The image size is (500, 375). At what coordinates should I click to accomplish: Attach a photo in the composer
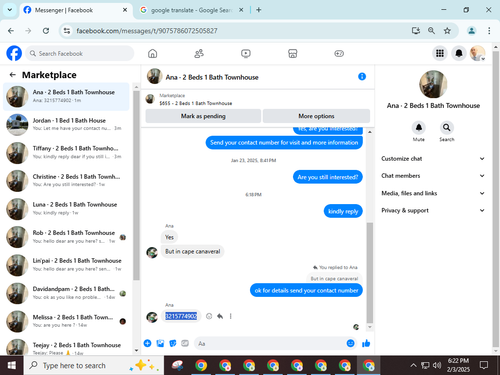(x=160, y=343)
